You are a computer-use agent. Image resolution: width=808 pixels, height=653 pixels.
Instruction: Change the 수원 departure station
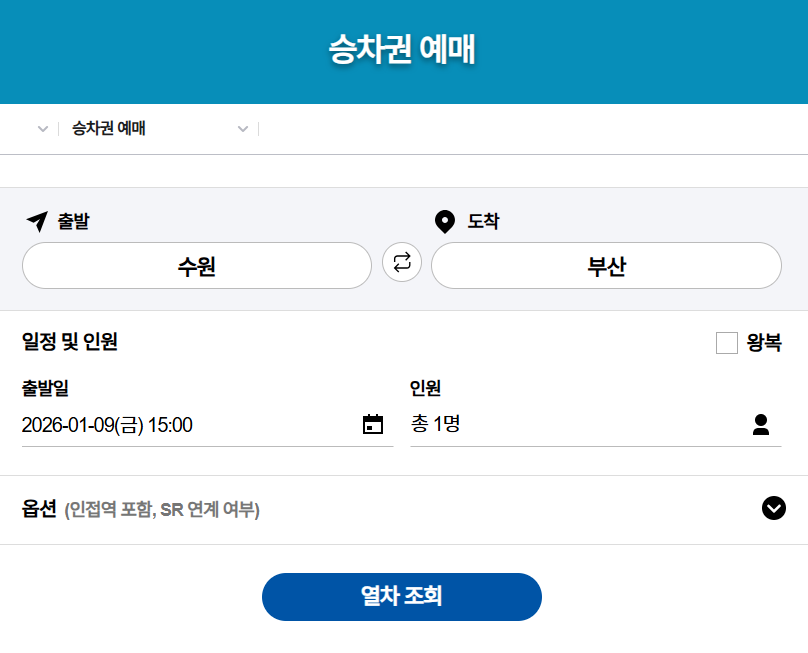point(197,266)
